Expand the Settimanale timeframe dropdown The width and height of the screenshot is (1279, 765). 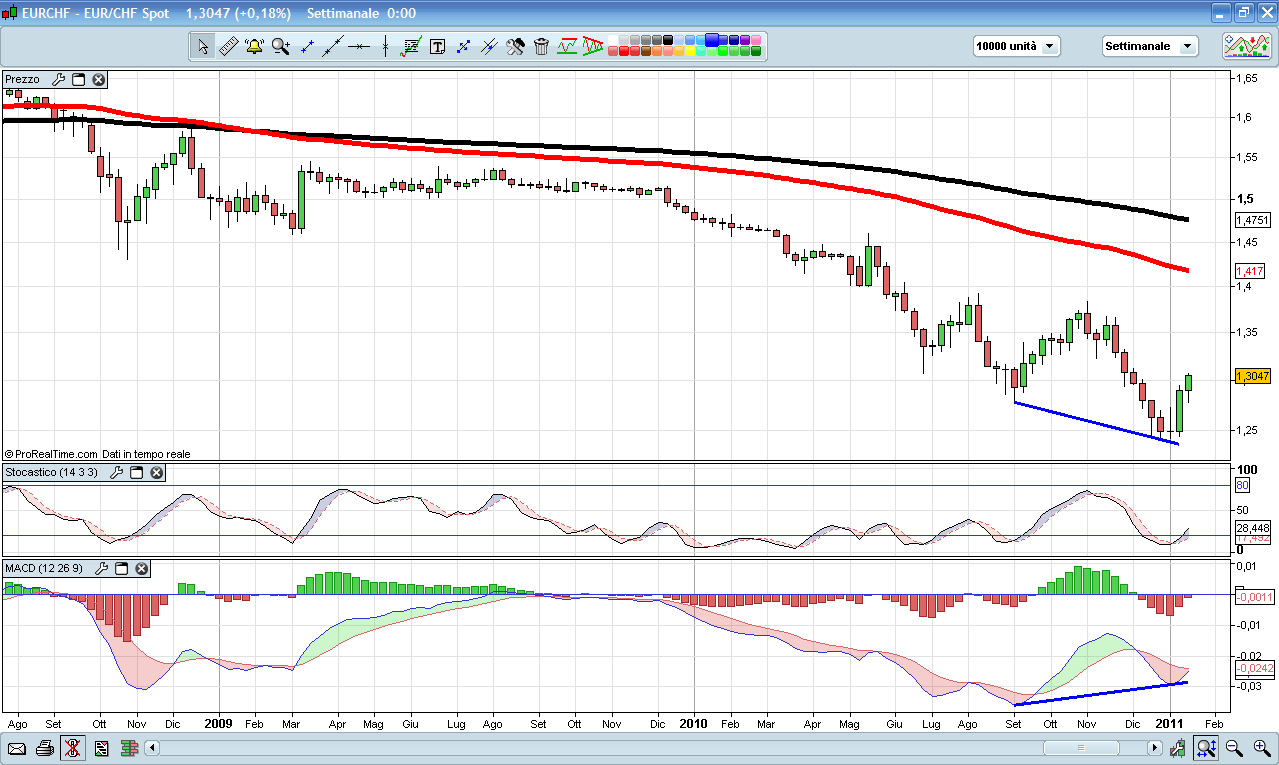tap(1149, 46)
